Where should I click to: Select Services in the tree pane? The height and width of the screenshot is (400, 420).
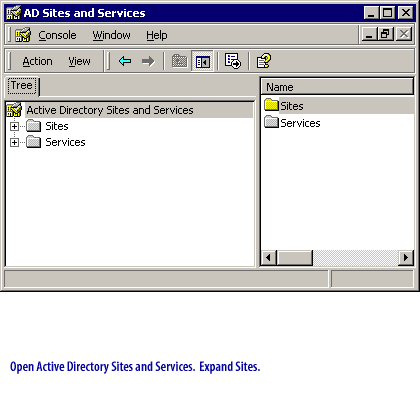pyautogui.click(x=65, y=142)
